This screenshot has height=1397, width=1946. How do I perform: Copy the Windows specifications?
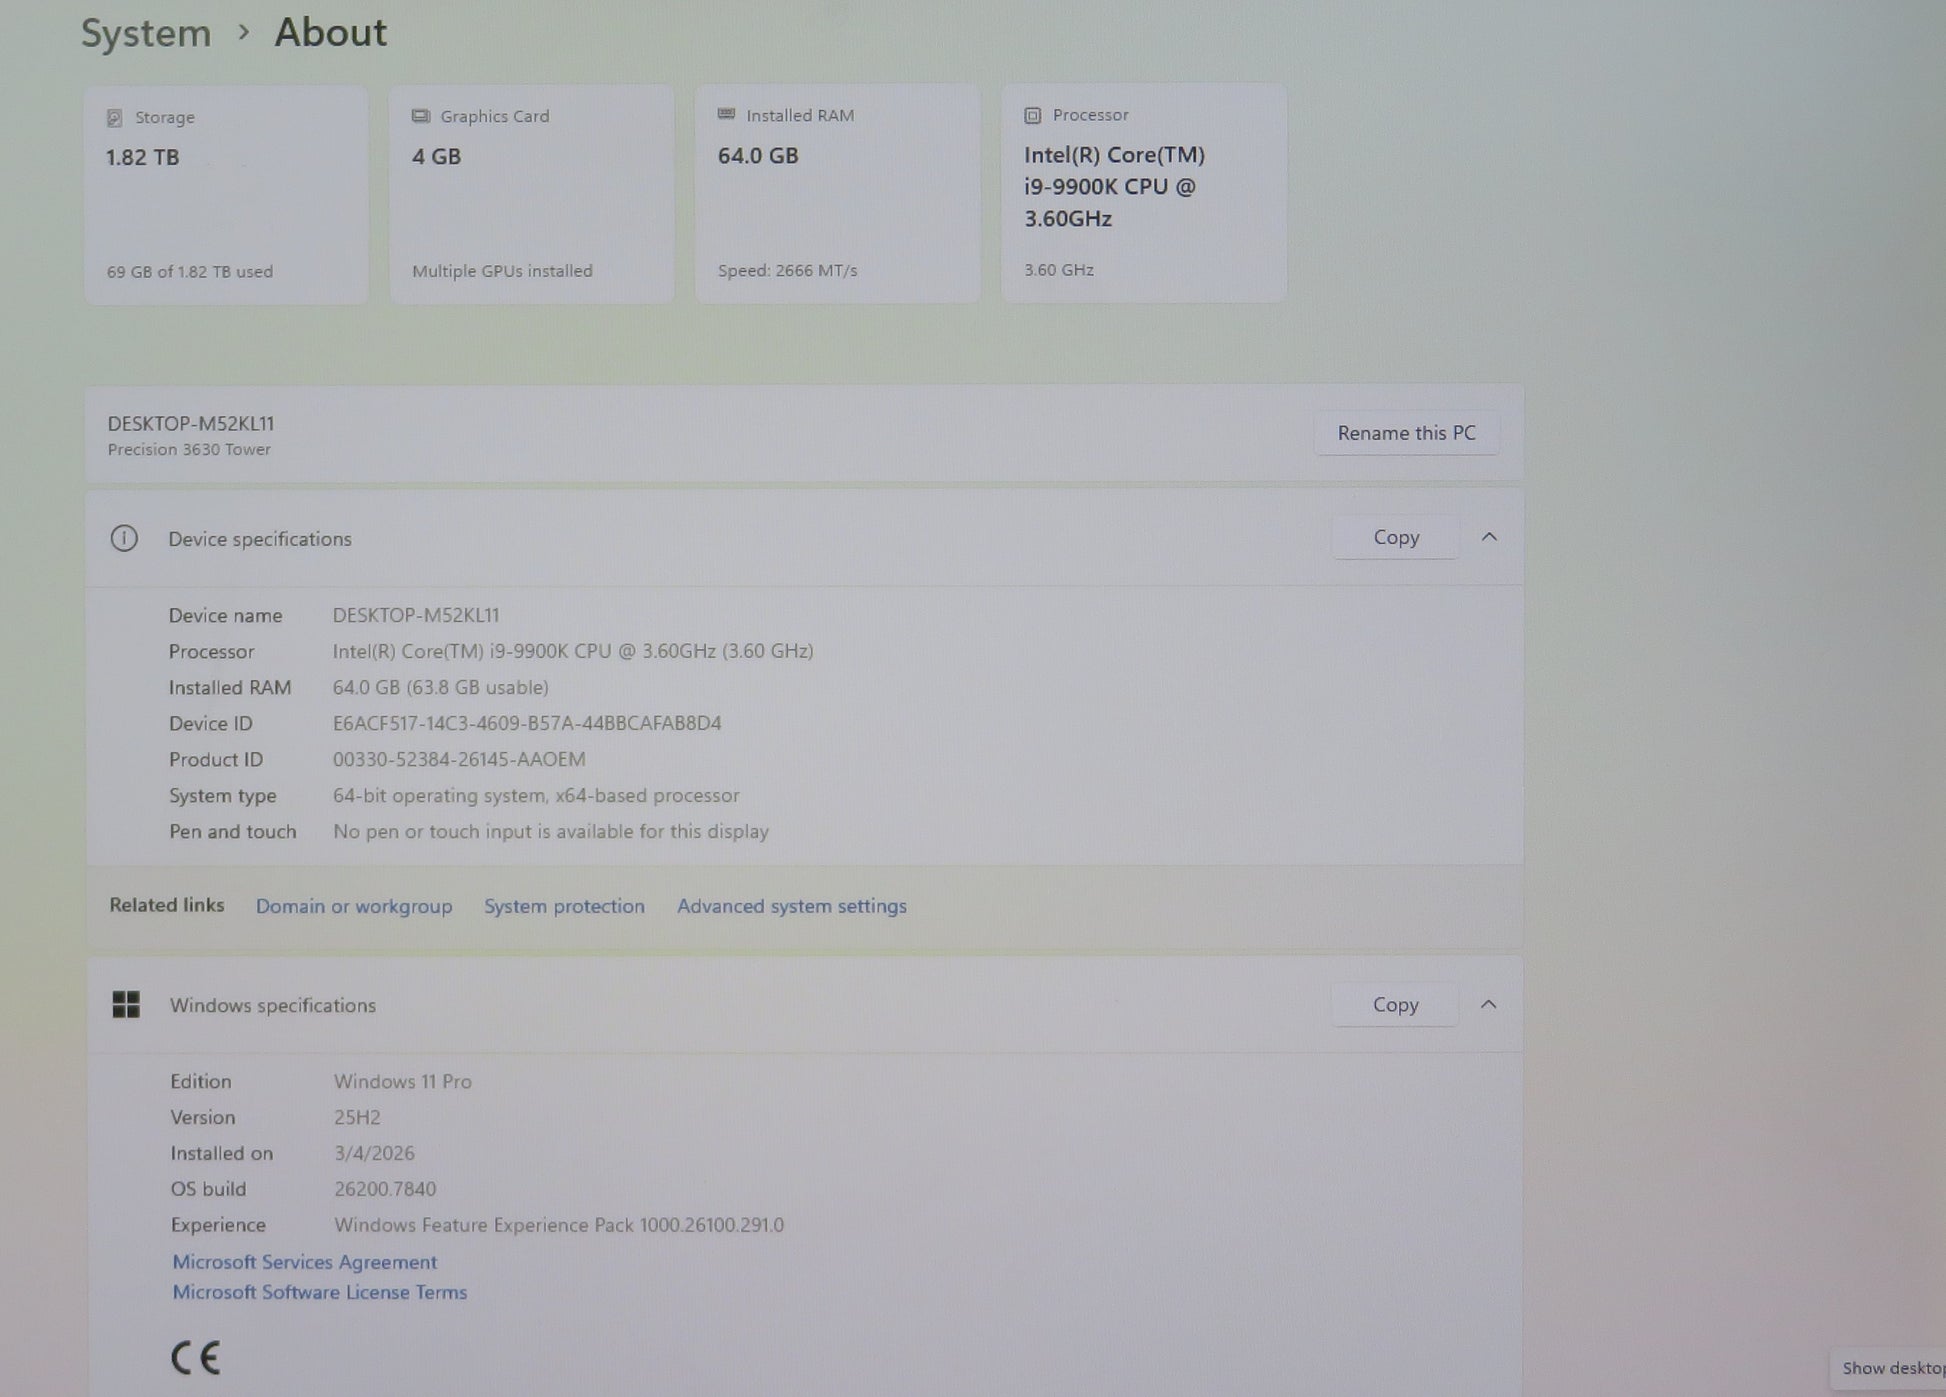(1395, 1004)
